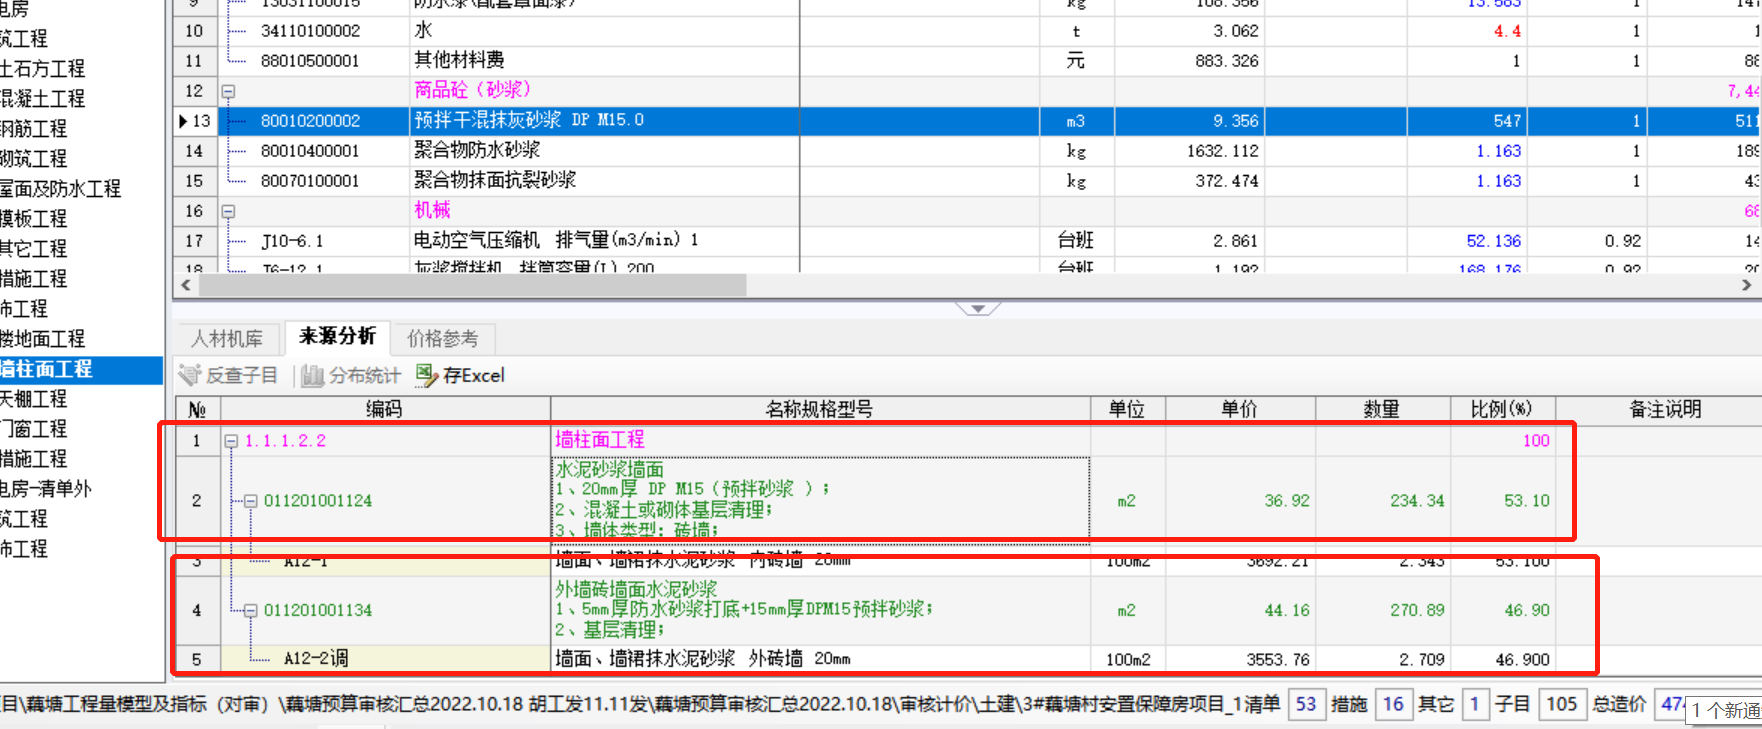This screenshot has width=1762, height=729.
Task: Select 土石方工程 in the left tree
Action: (43, 69)
